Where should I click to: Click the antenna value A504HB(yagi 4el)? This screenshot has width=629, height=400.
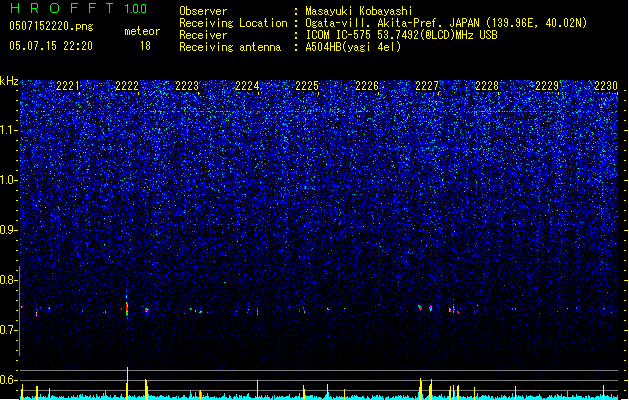tap(353, 47)
